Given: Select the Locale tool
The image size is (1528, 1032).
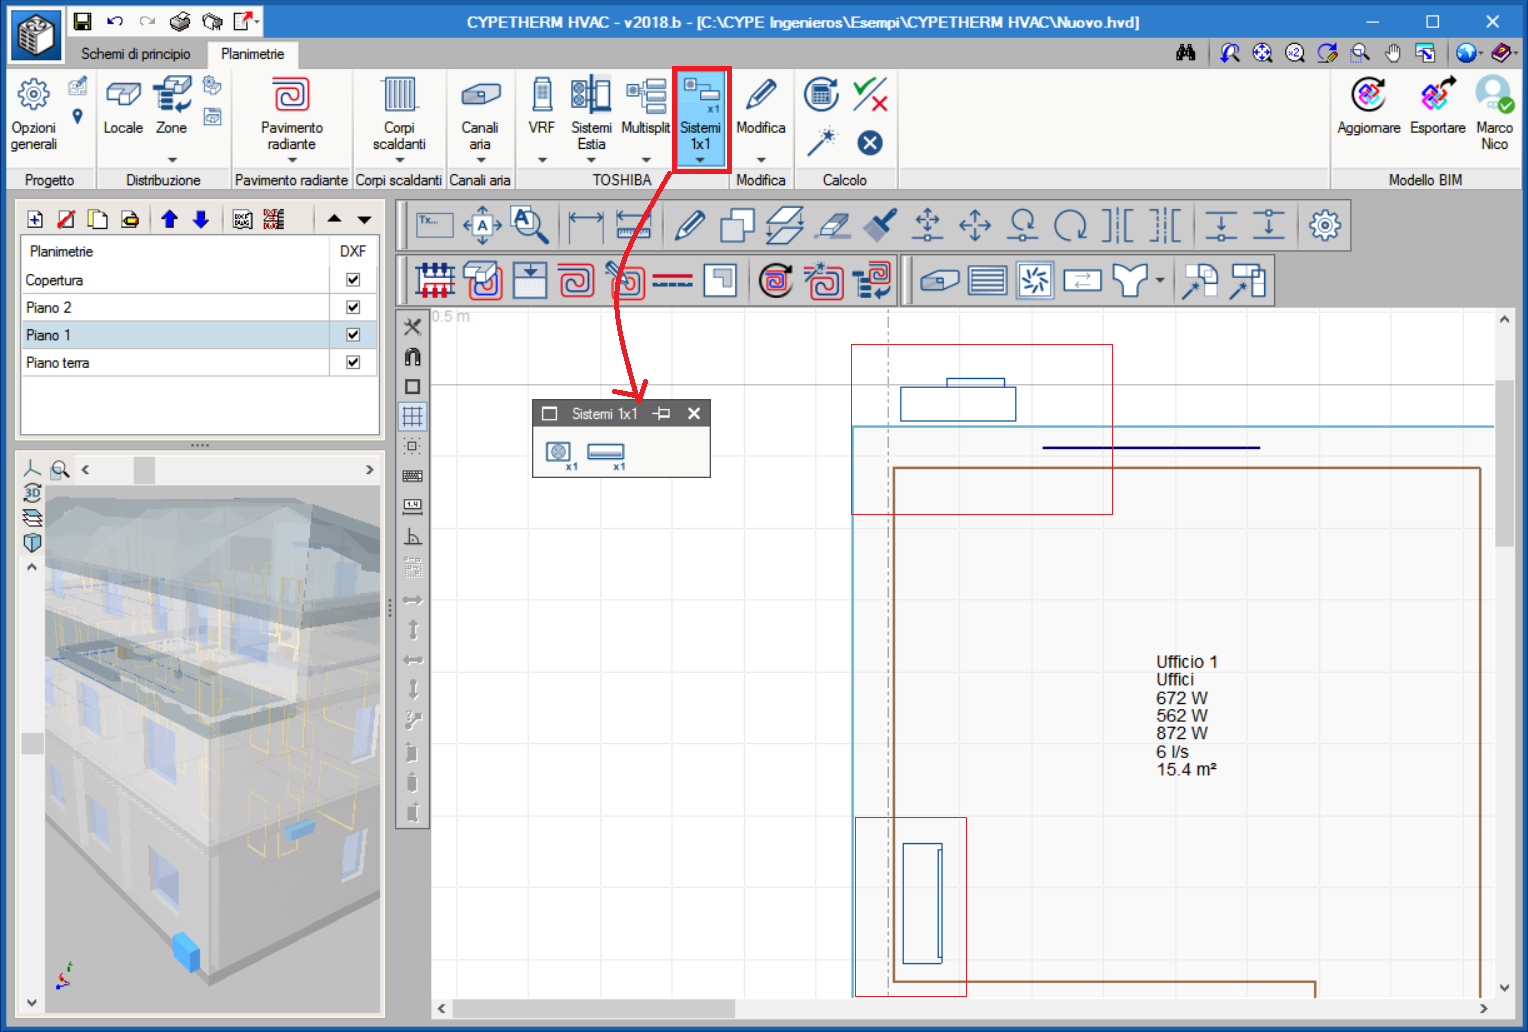Looking at the screenshot, I should (123, 107).
